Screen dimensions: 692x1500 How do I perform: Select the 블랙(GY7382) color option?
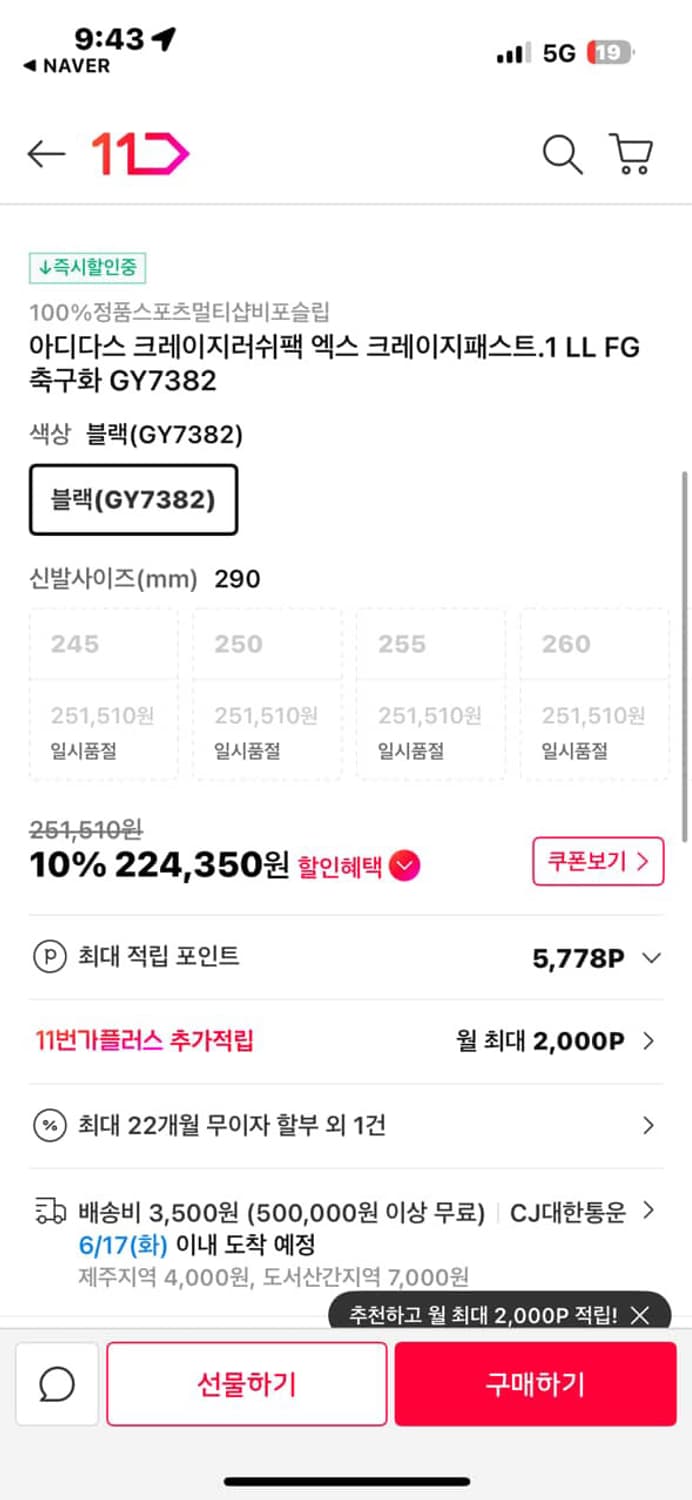point(133,500)
